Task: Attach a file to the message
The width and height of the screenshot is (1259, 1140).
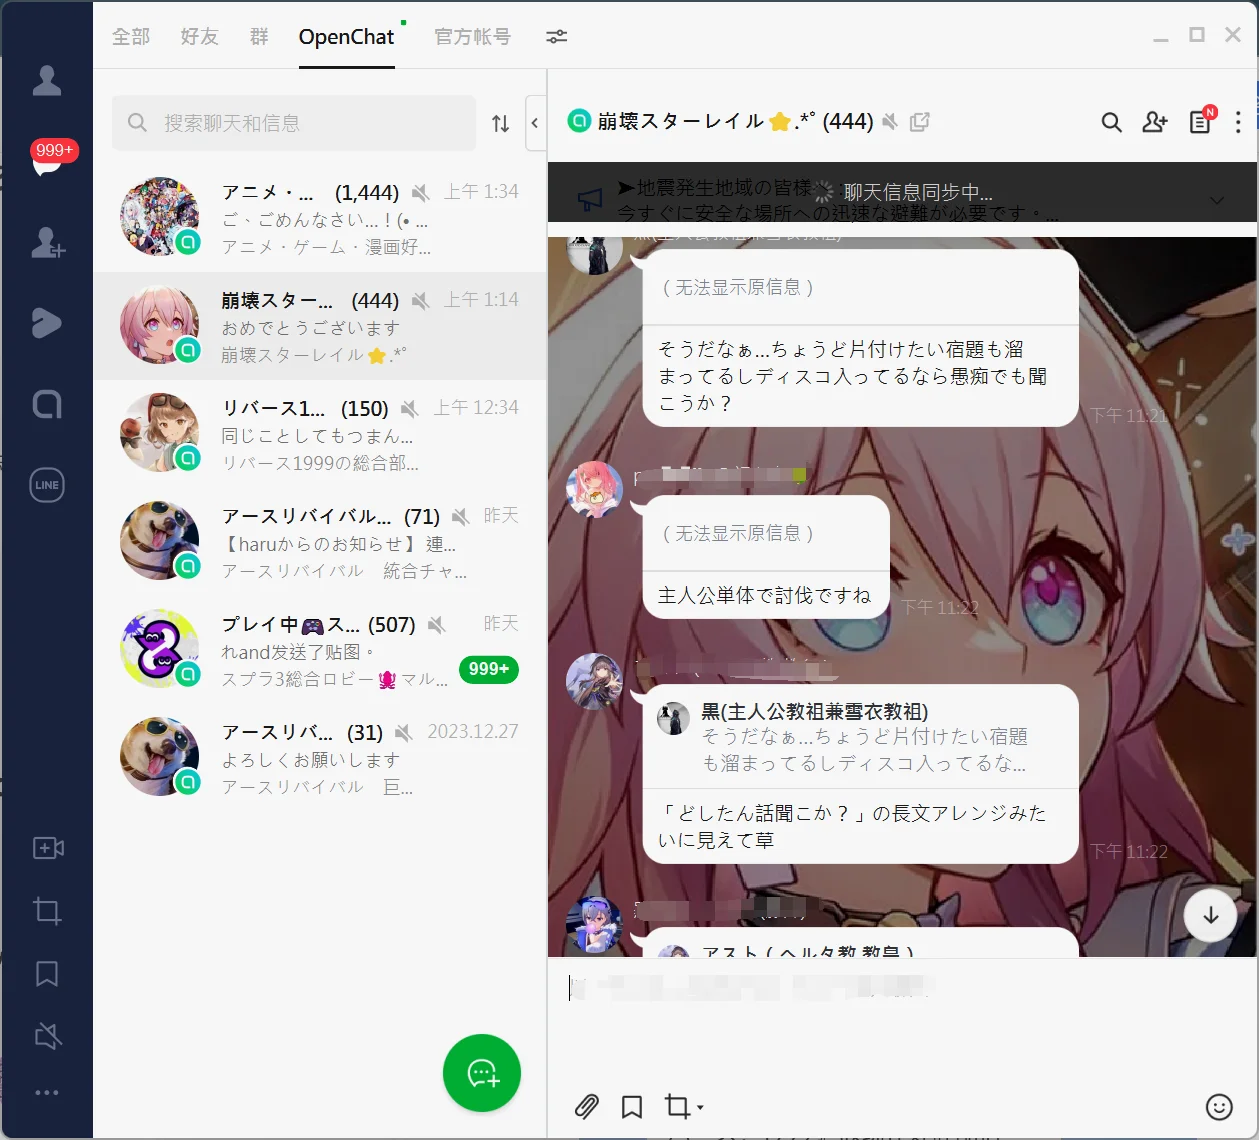Action: click(x=587, y=1106)
